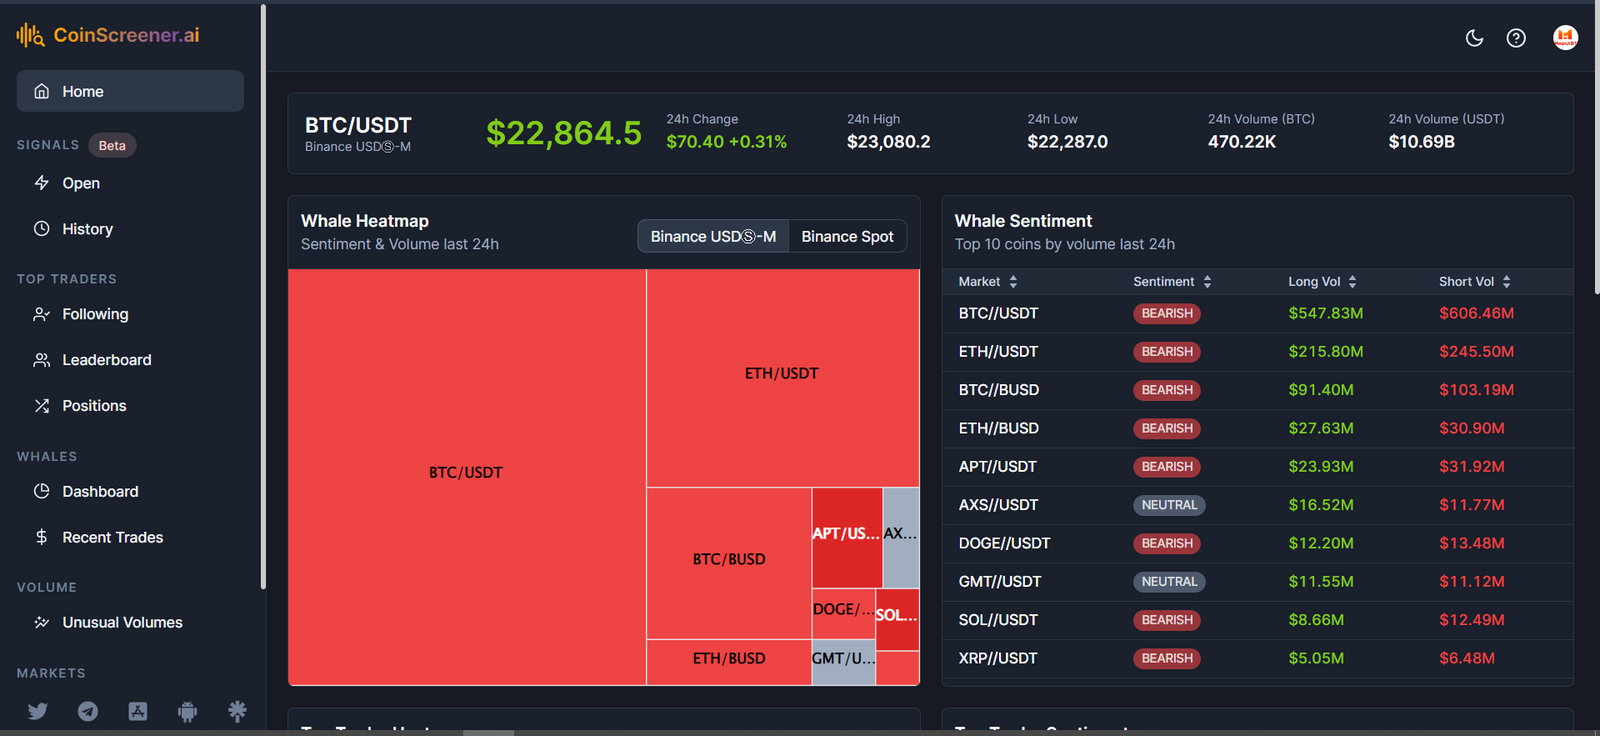Click ETH//USDT market row

point(1258,352)
